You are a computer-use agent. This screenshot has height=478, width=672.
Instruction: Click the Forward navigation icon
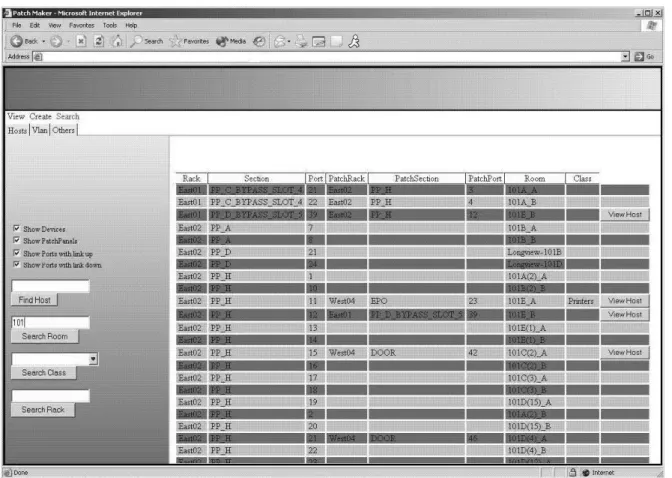point(56,41)
